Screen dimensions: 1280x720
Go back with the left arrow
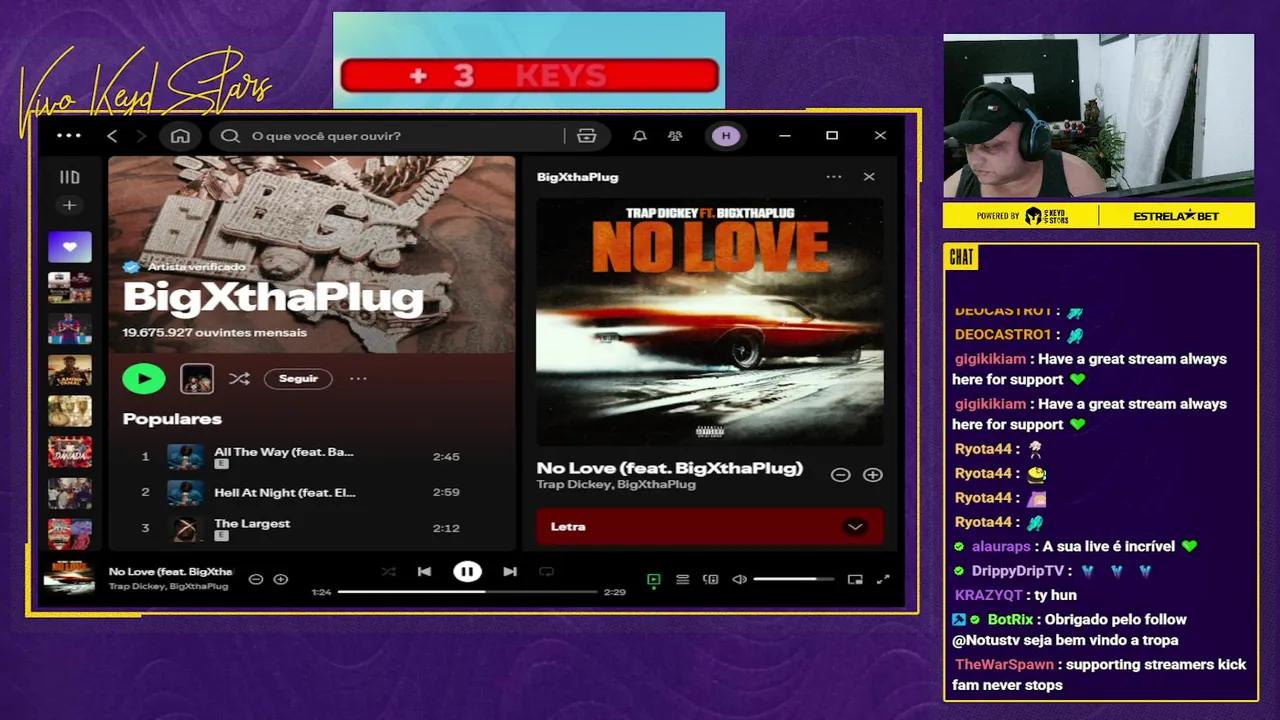pos(112,135)
